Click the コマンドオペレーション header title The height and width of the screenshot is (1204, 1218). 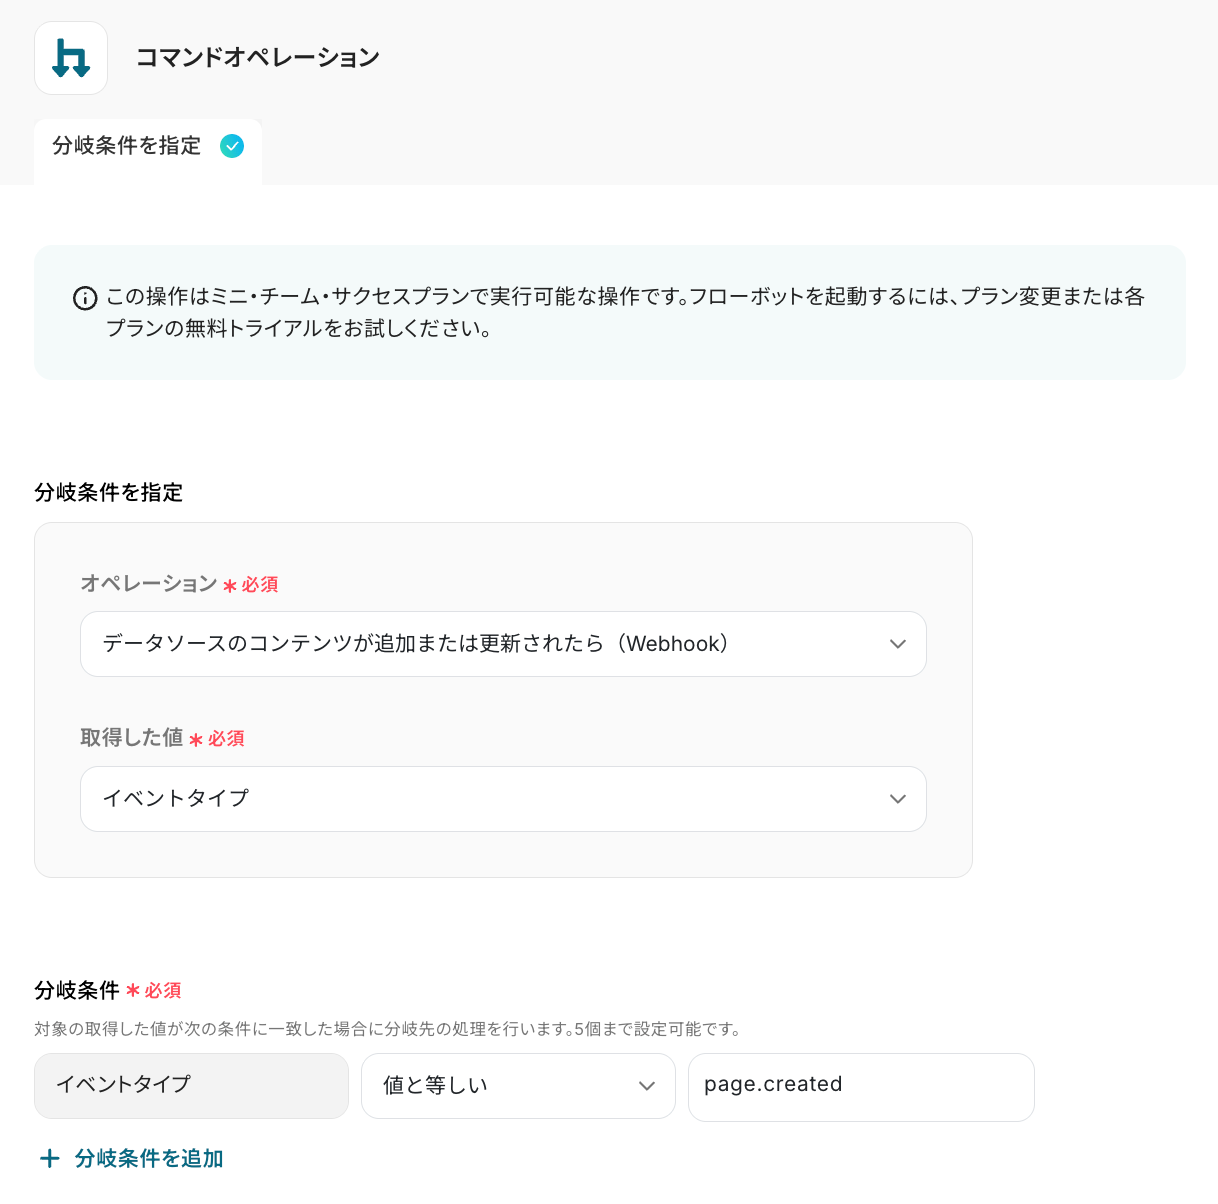258,58
